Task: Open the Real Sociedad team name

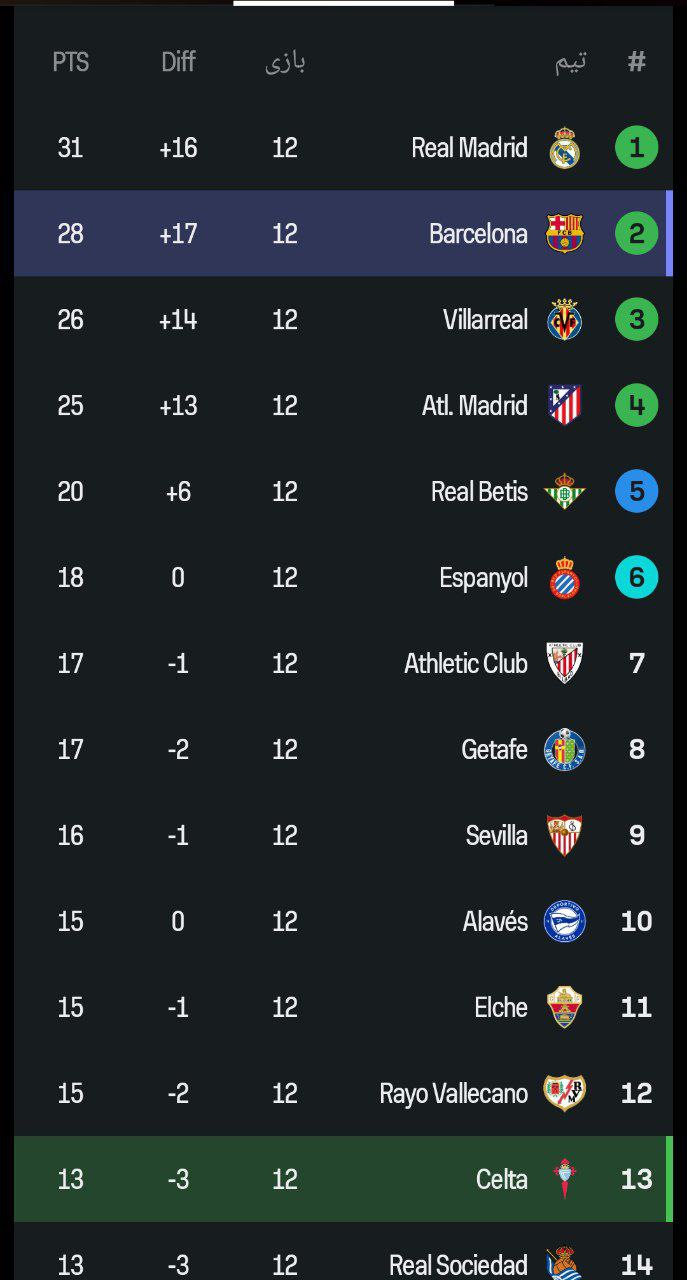Action: (x=458, y=1264)
